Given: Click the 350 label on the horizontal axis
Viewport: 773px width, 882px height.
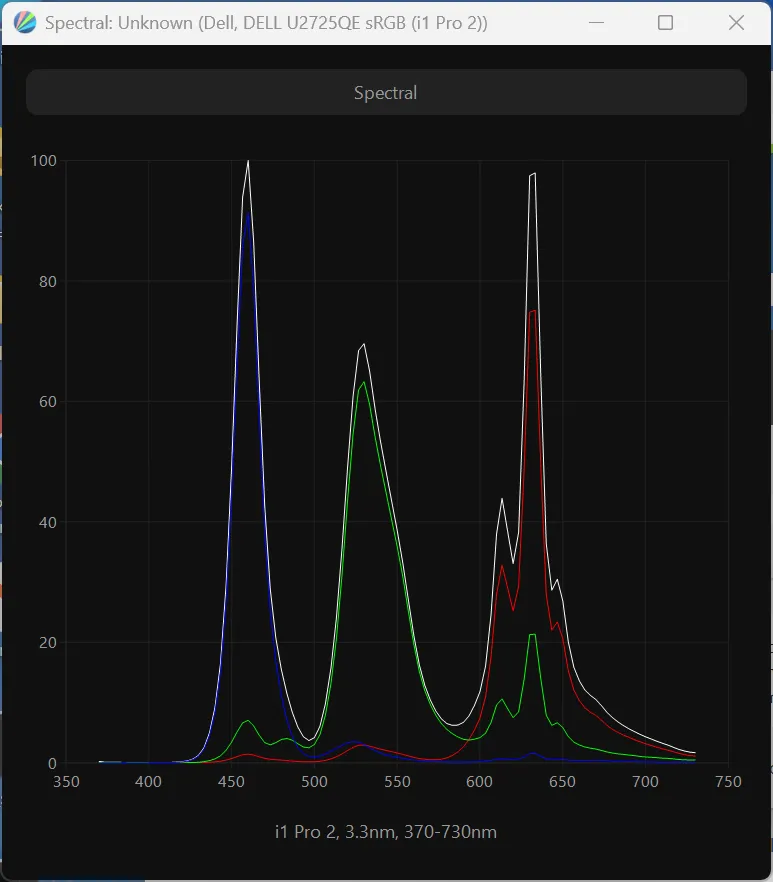Looking at the screenshot, I should click(x=66, y=782).
